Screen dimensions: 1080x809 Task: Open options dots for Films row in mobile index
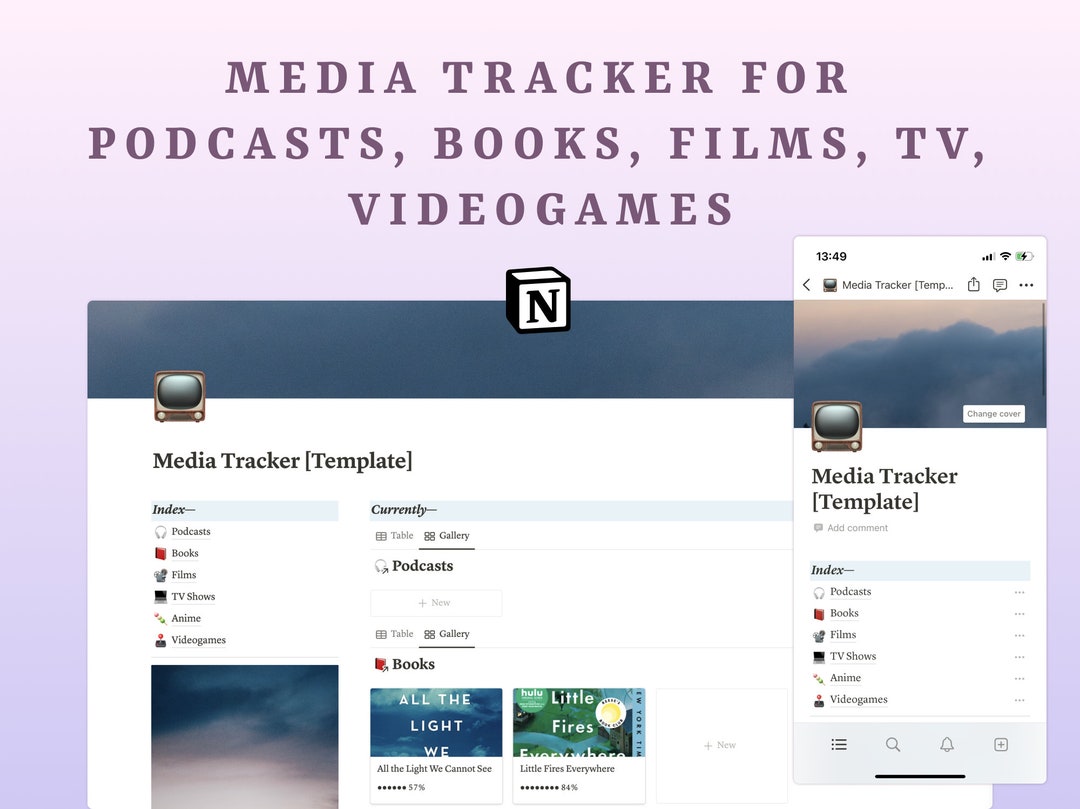[1019, 635]
